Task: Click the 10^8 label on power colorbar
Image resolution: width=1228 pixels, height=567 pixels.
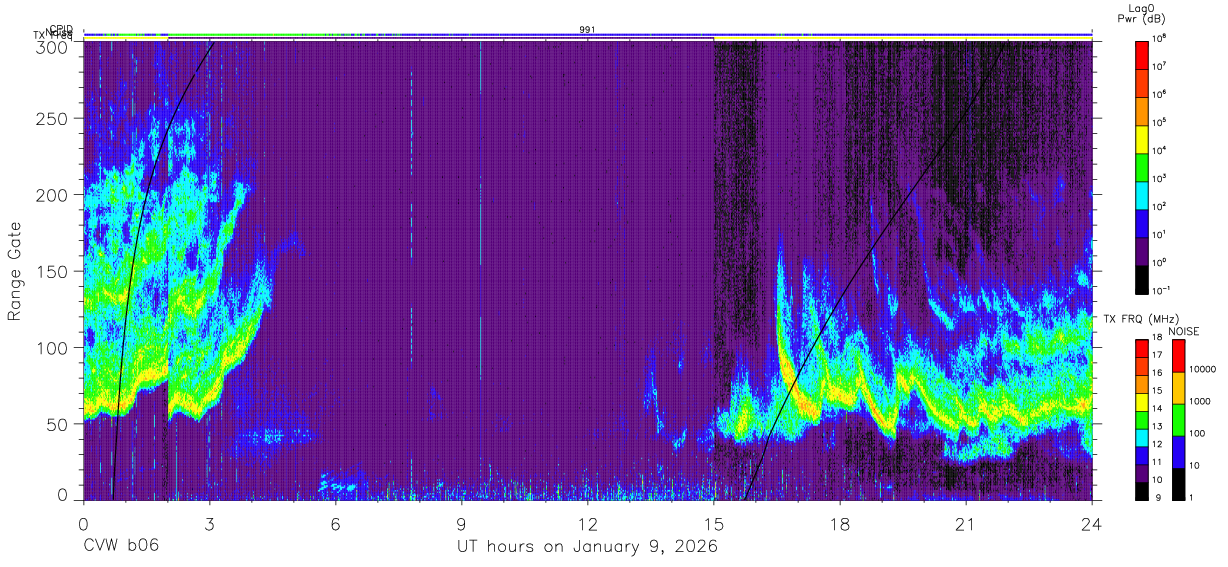Action: (x=1159, y=38)
